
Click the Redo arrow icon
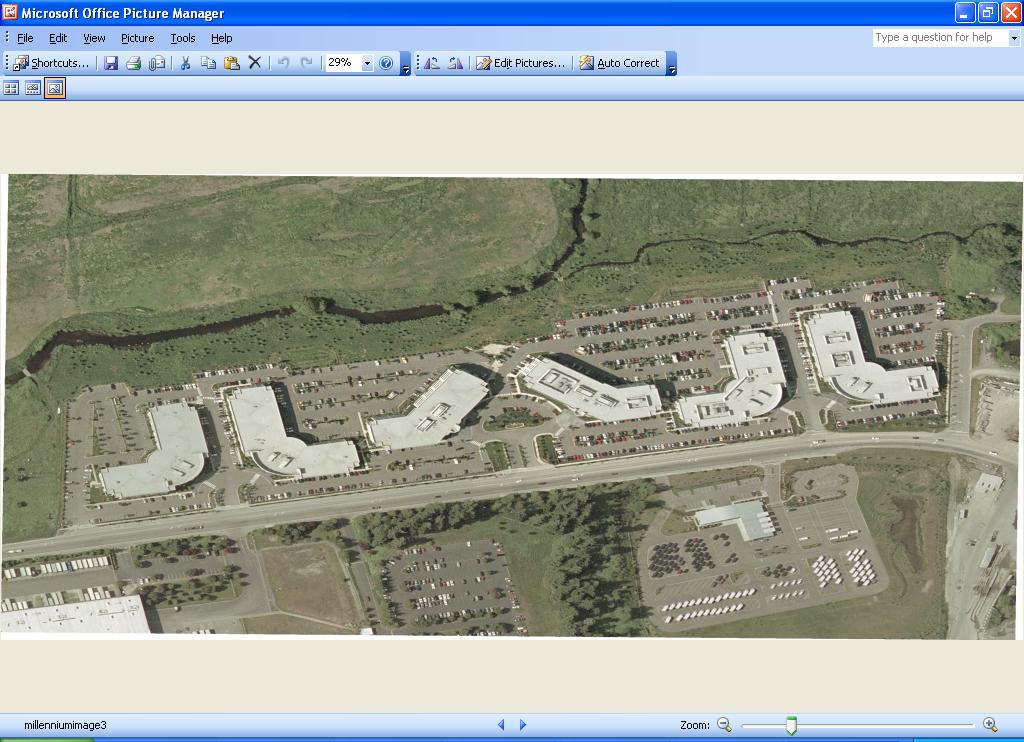[306, 63]
